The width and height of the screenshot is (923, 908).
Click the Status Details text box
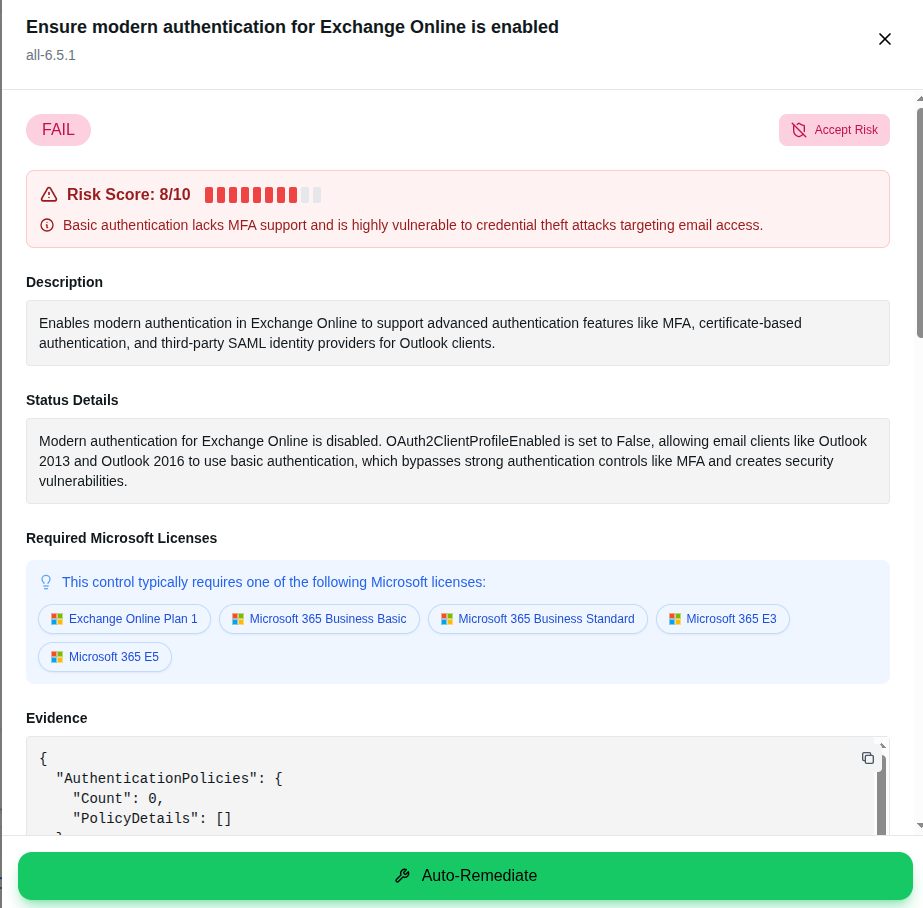[x=457, y=461]
